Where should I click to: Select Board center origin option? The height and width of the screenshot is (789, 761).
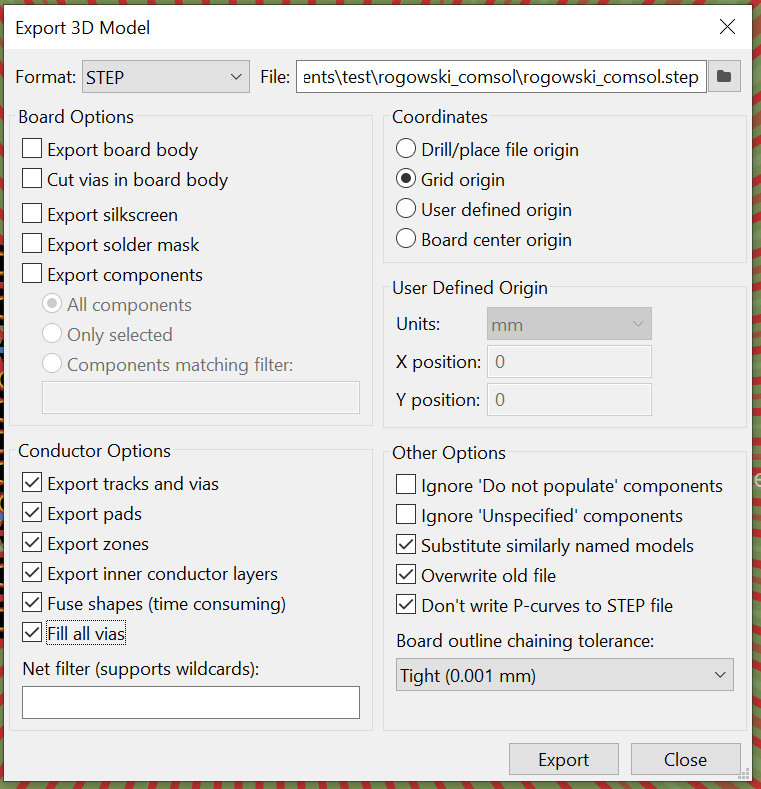[x=406, y=240]
